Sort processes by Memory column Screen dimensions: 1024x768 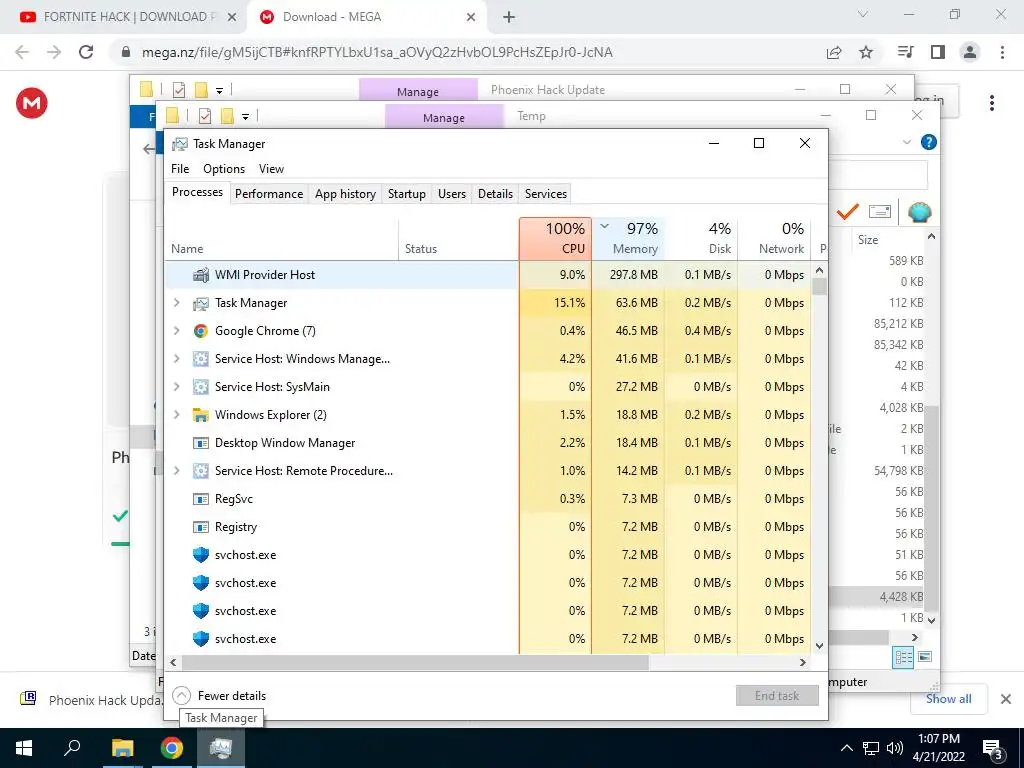[628, 238]
